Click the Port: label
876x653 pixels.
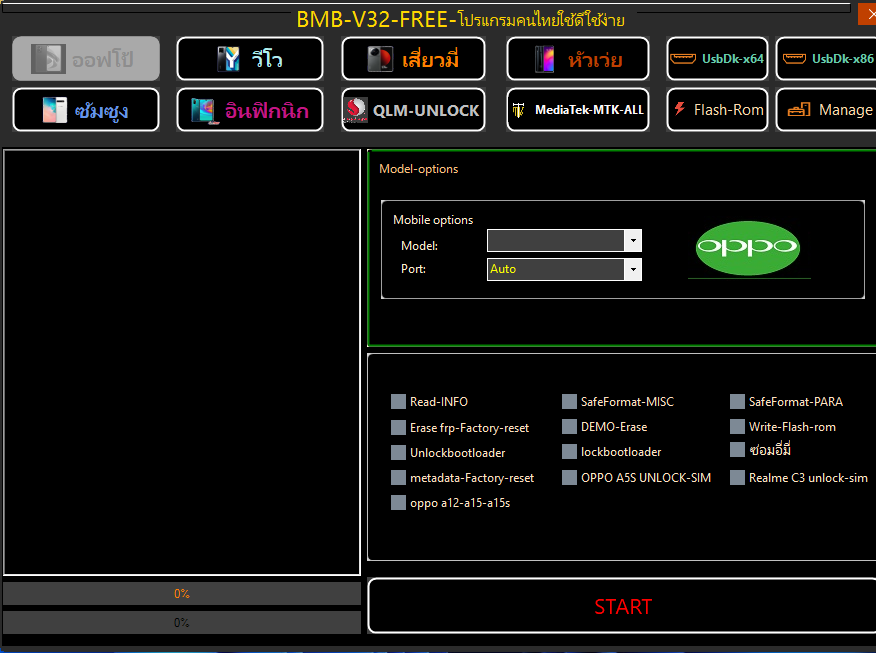point(413,269)
